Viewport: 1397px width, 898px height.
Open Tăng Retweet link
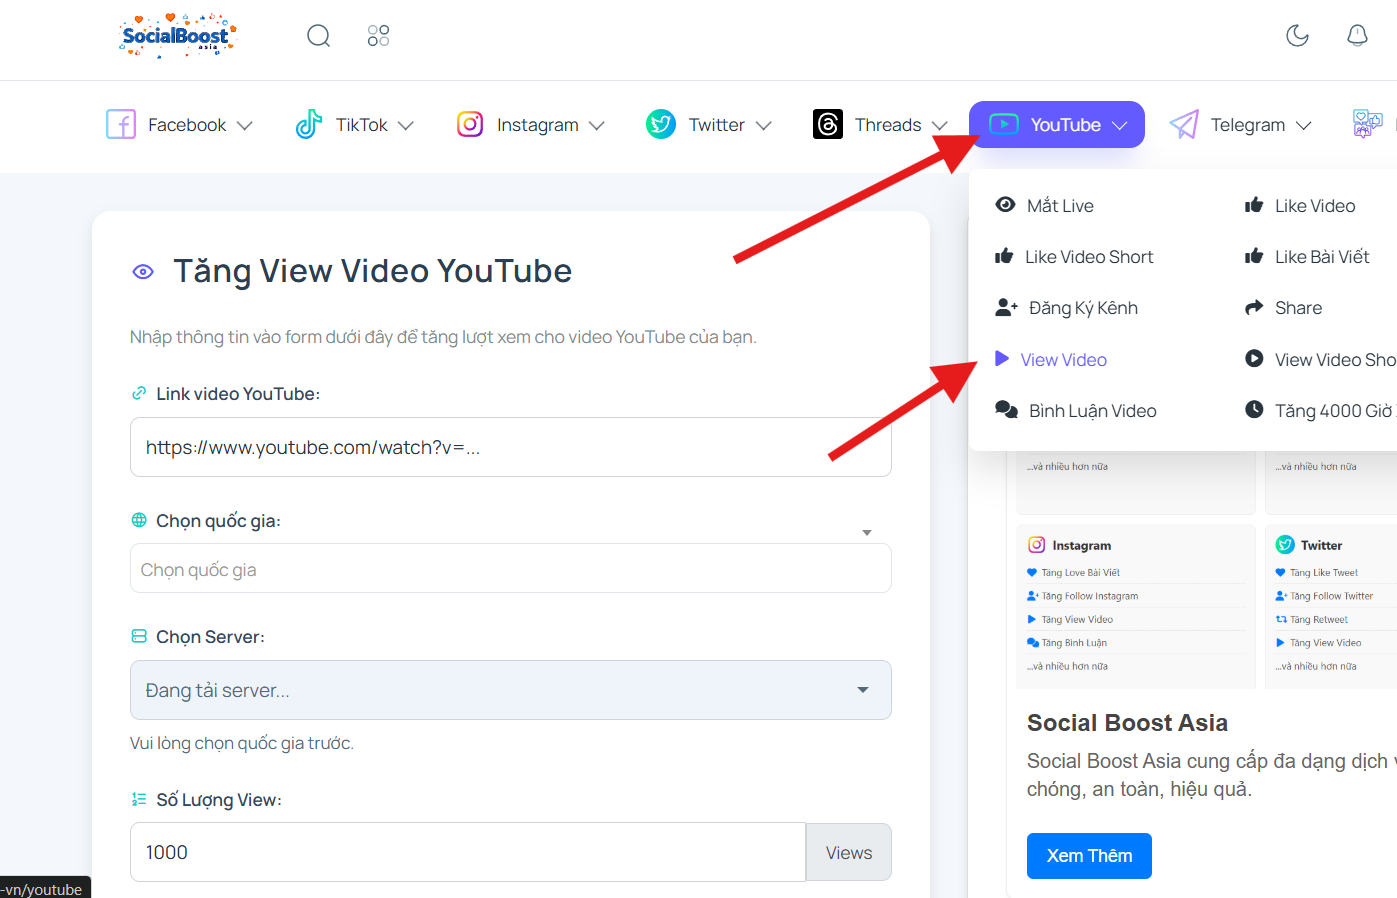1319,620
